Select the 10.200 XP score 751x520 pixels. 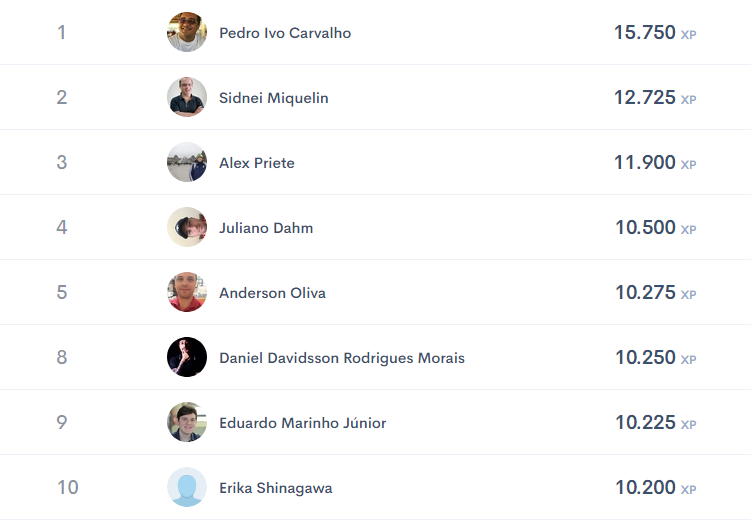[x=655, y=487]
